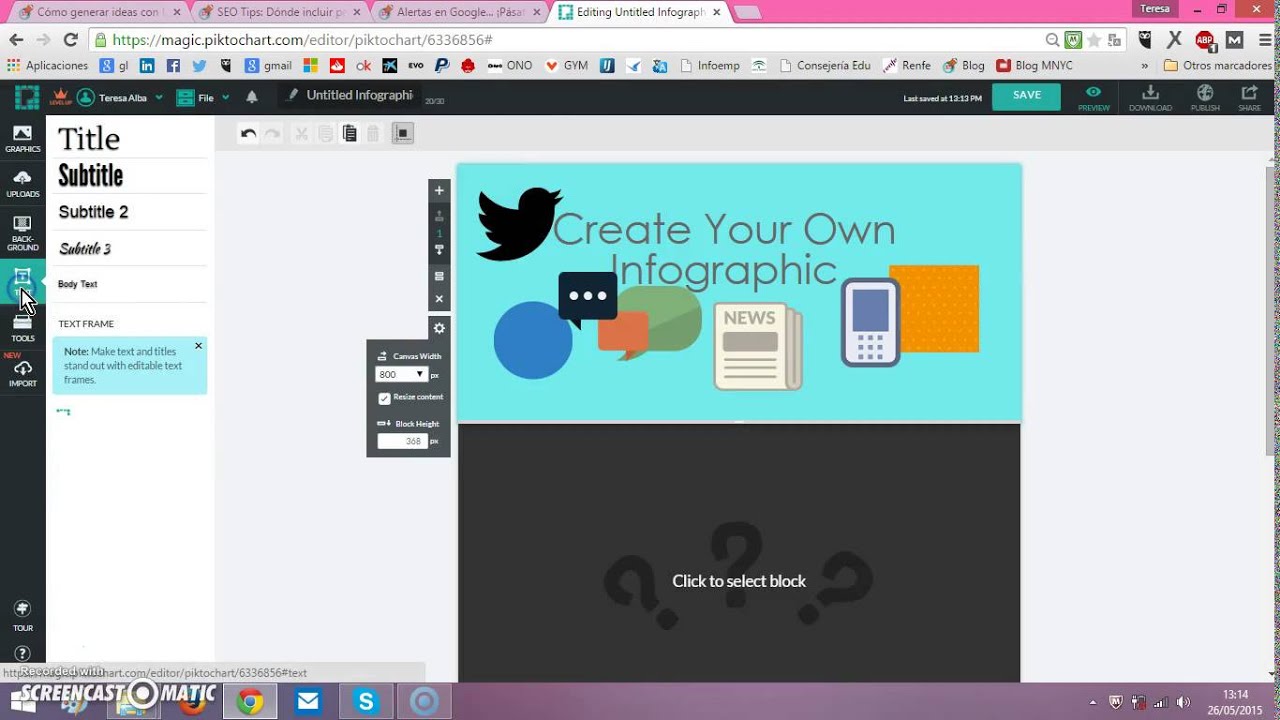1280x720 pixels.
Task: Insert Body Text element
Action: [x=78, y=284]
